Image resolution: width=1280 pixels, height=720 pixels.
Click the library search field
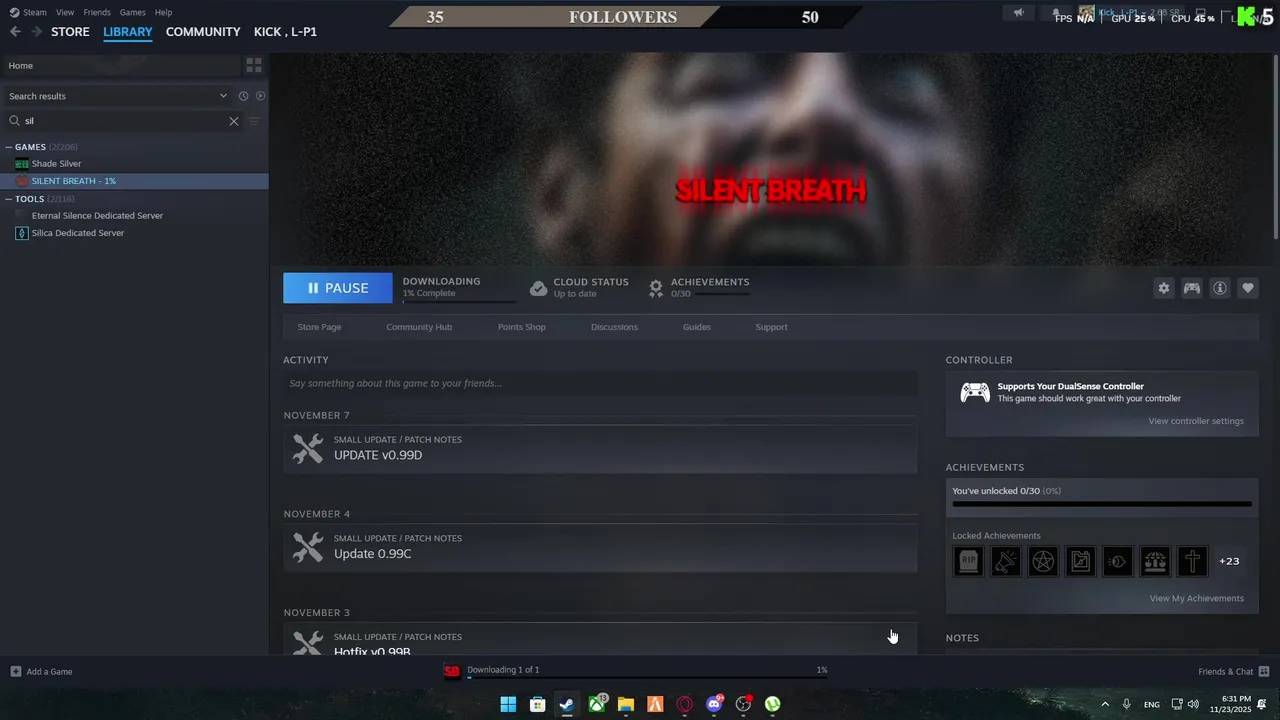tap(125, 121)
